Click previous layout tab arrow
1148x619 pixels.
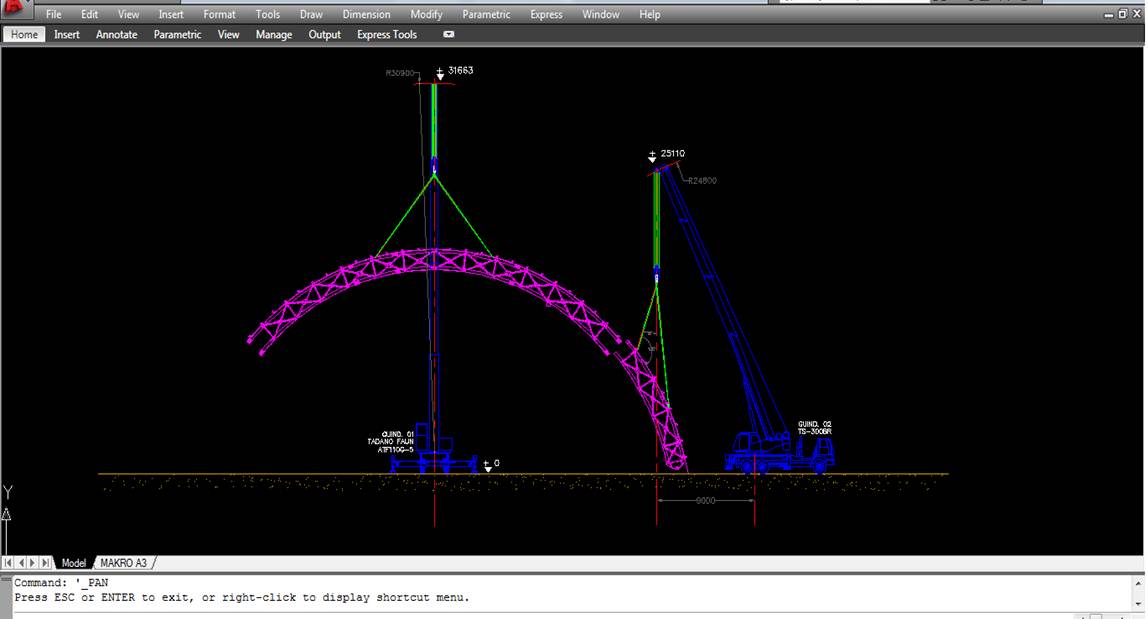point(21,563)
